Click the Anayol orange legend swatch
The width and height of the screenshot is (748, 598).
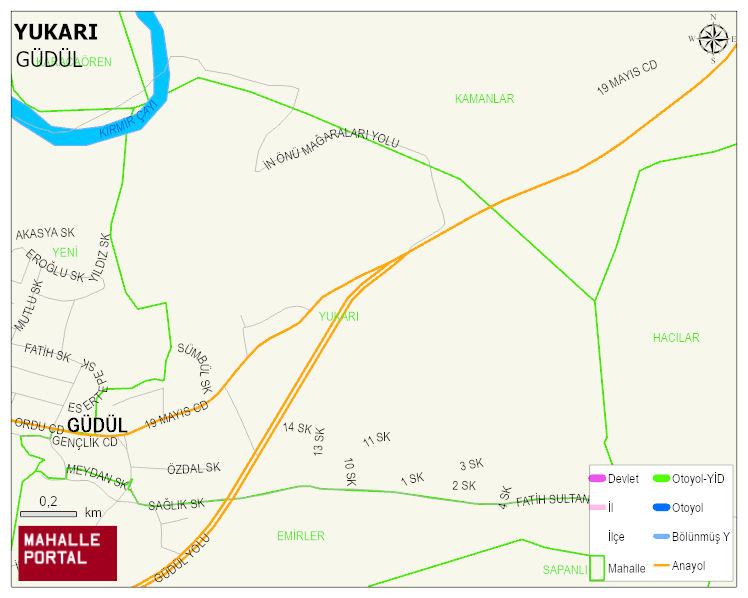pyautogui.click(x=661, y=566)
